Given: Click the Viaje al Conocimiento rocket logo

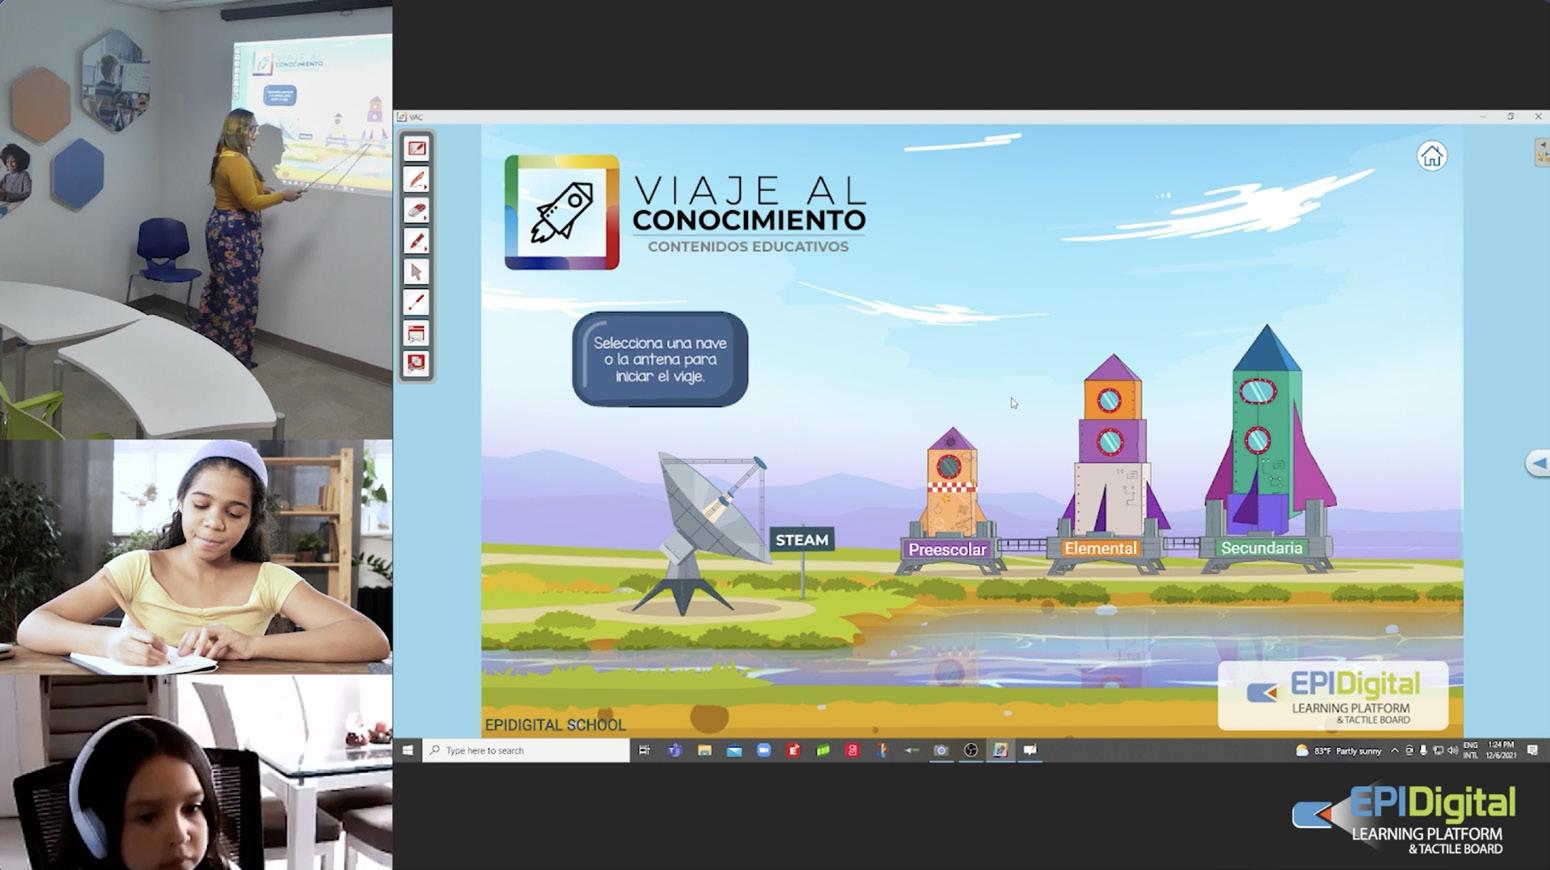Looking at the screenshot, I should [x=562, y=212].
